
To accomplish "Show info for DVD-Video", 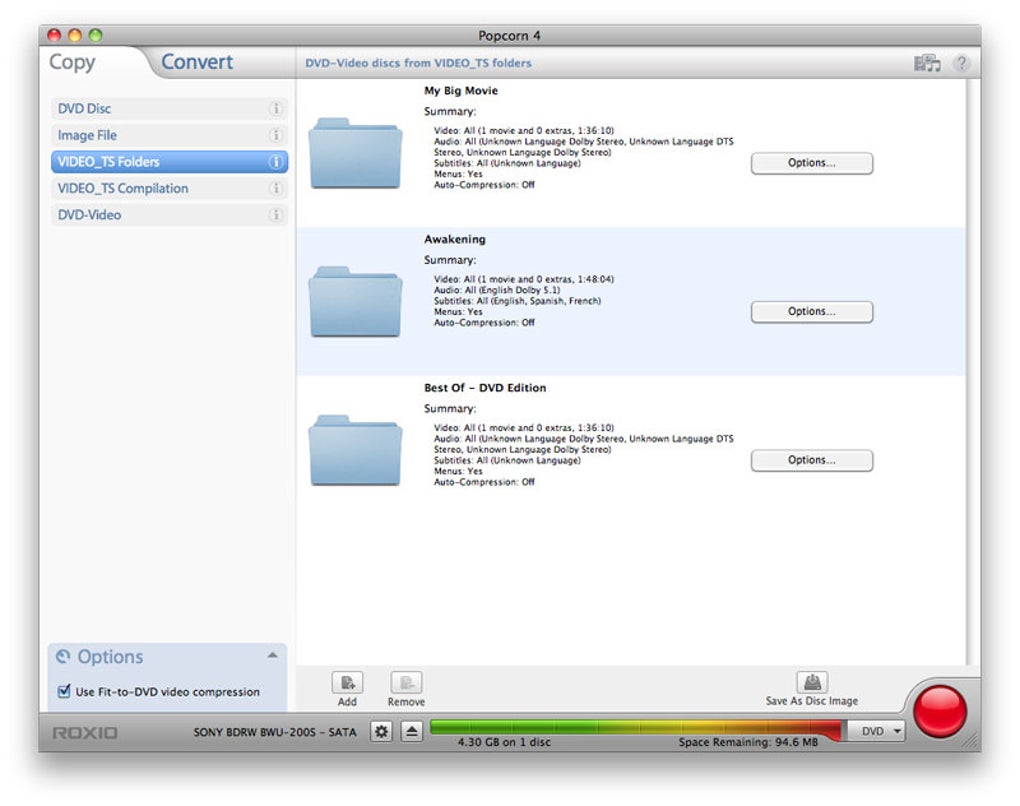I will 276,215.
